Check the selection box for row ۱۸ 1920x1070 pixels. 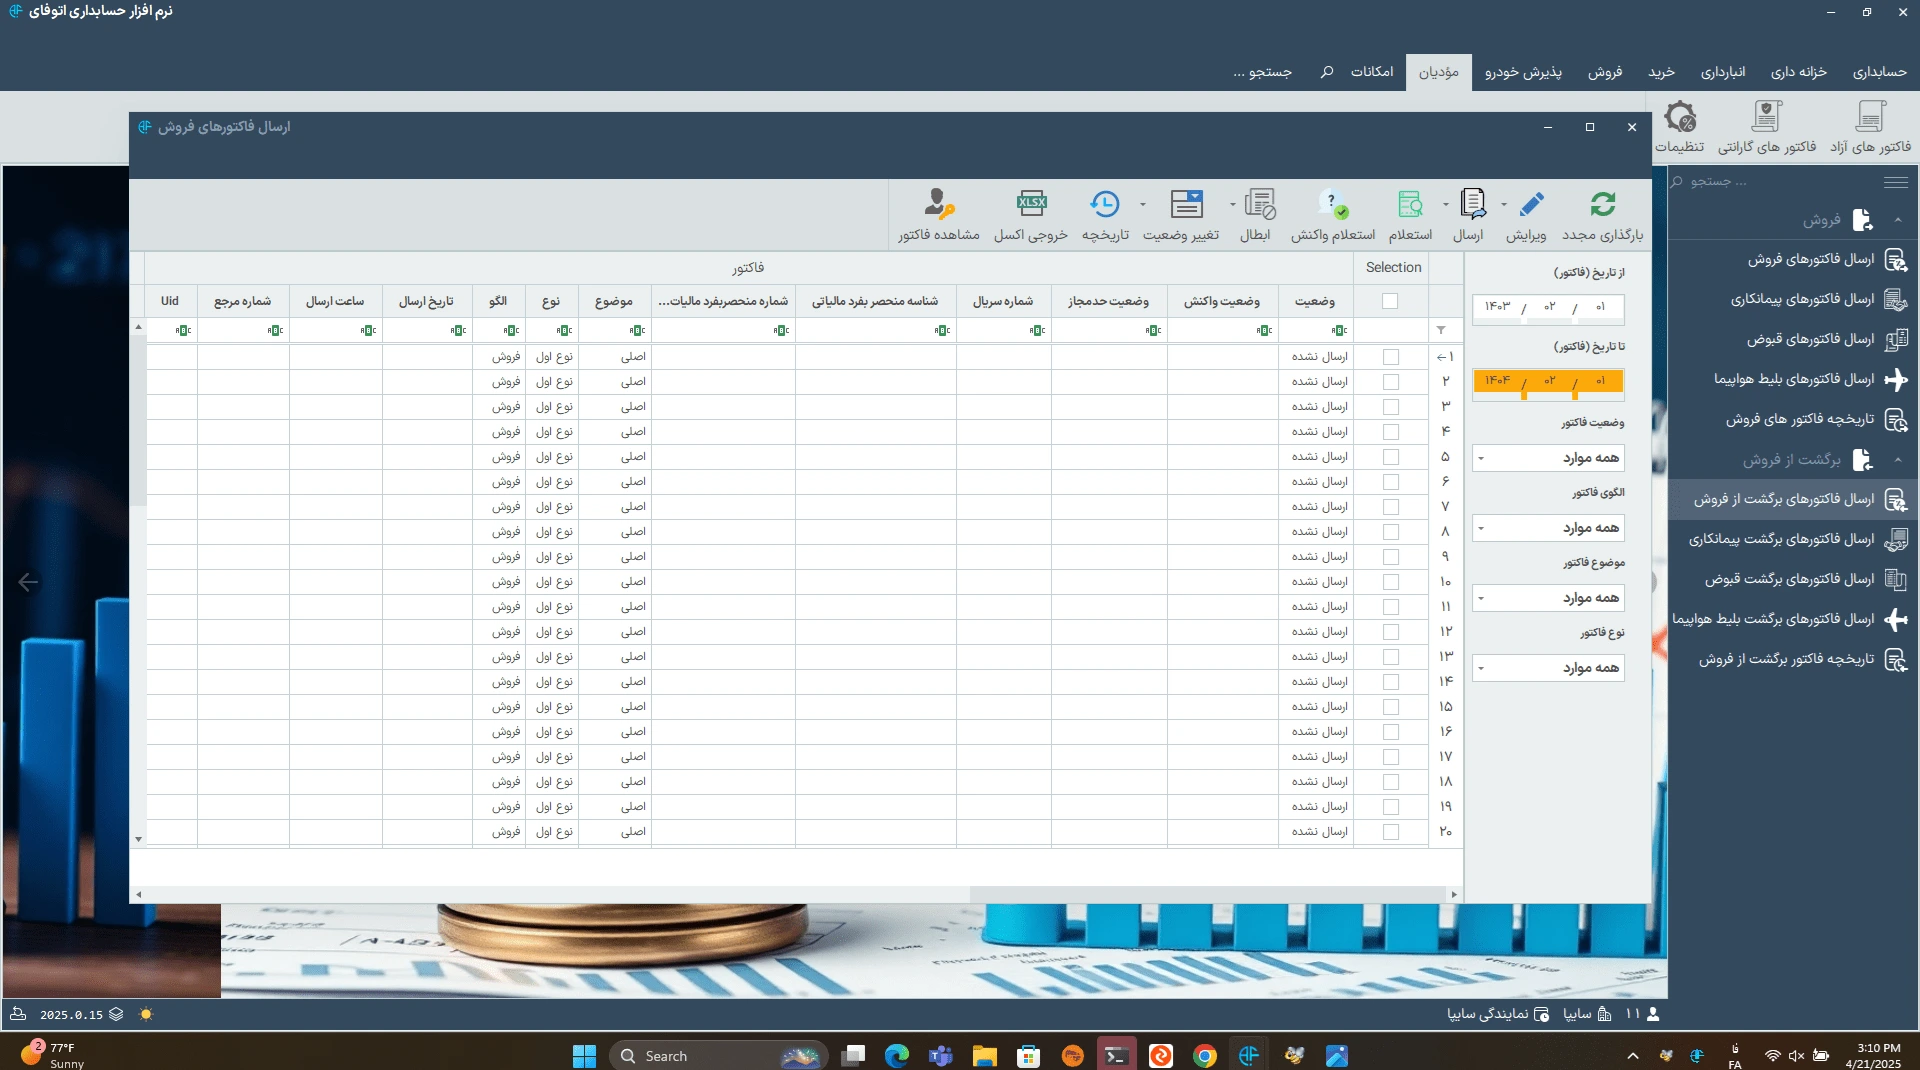click(1391, 782)
